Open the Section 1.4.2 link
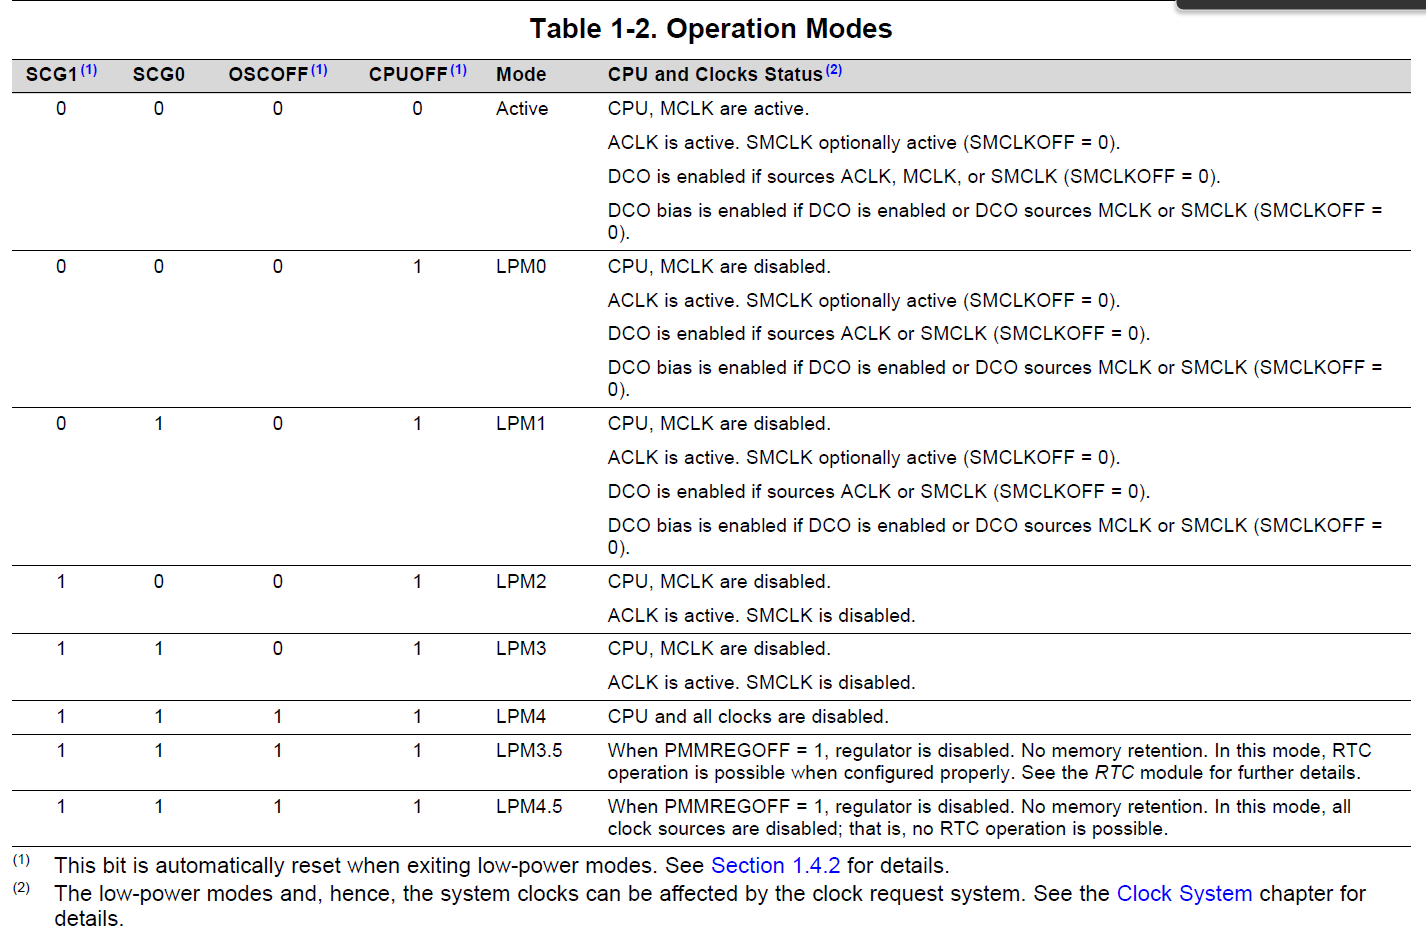Image resolution: width=1426 pixels, height=943 pixels. (775, 866)
